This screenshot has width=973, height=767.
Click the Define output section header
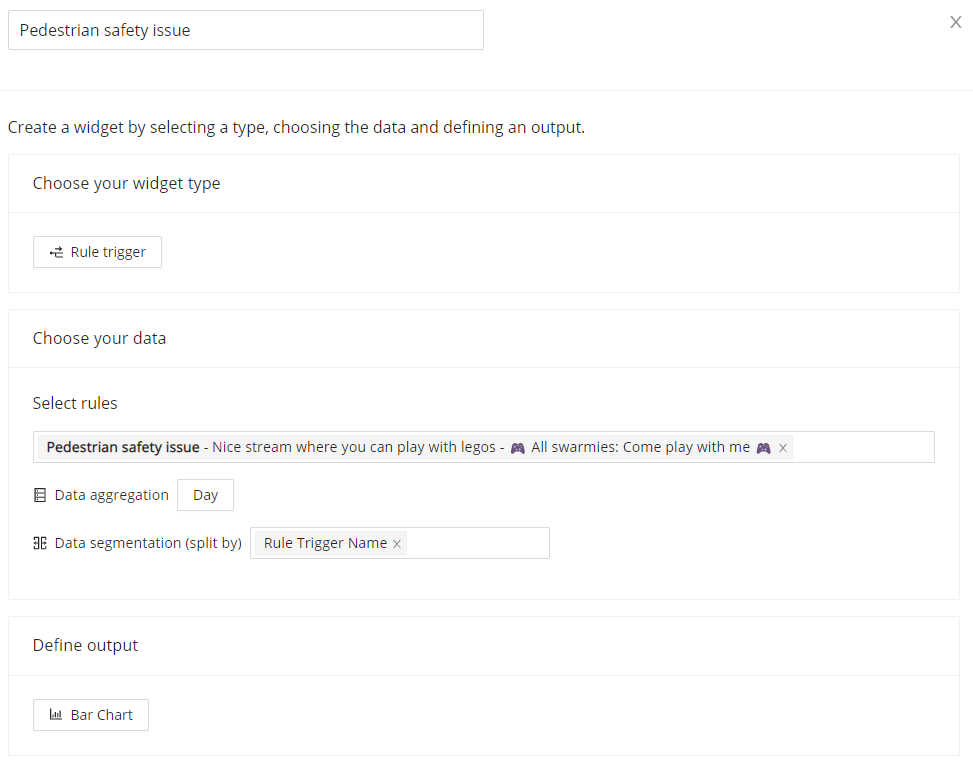pos(85,645)
